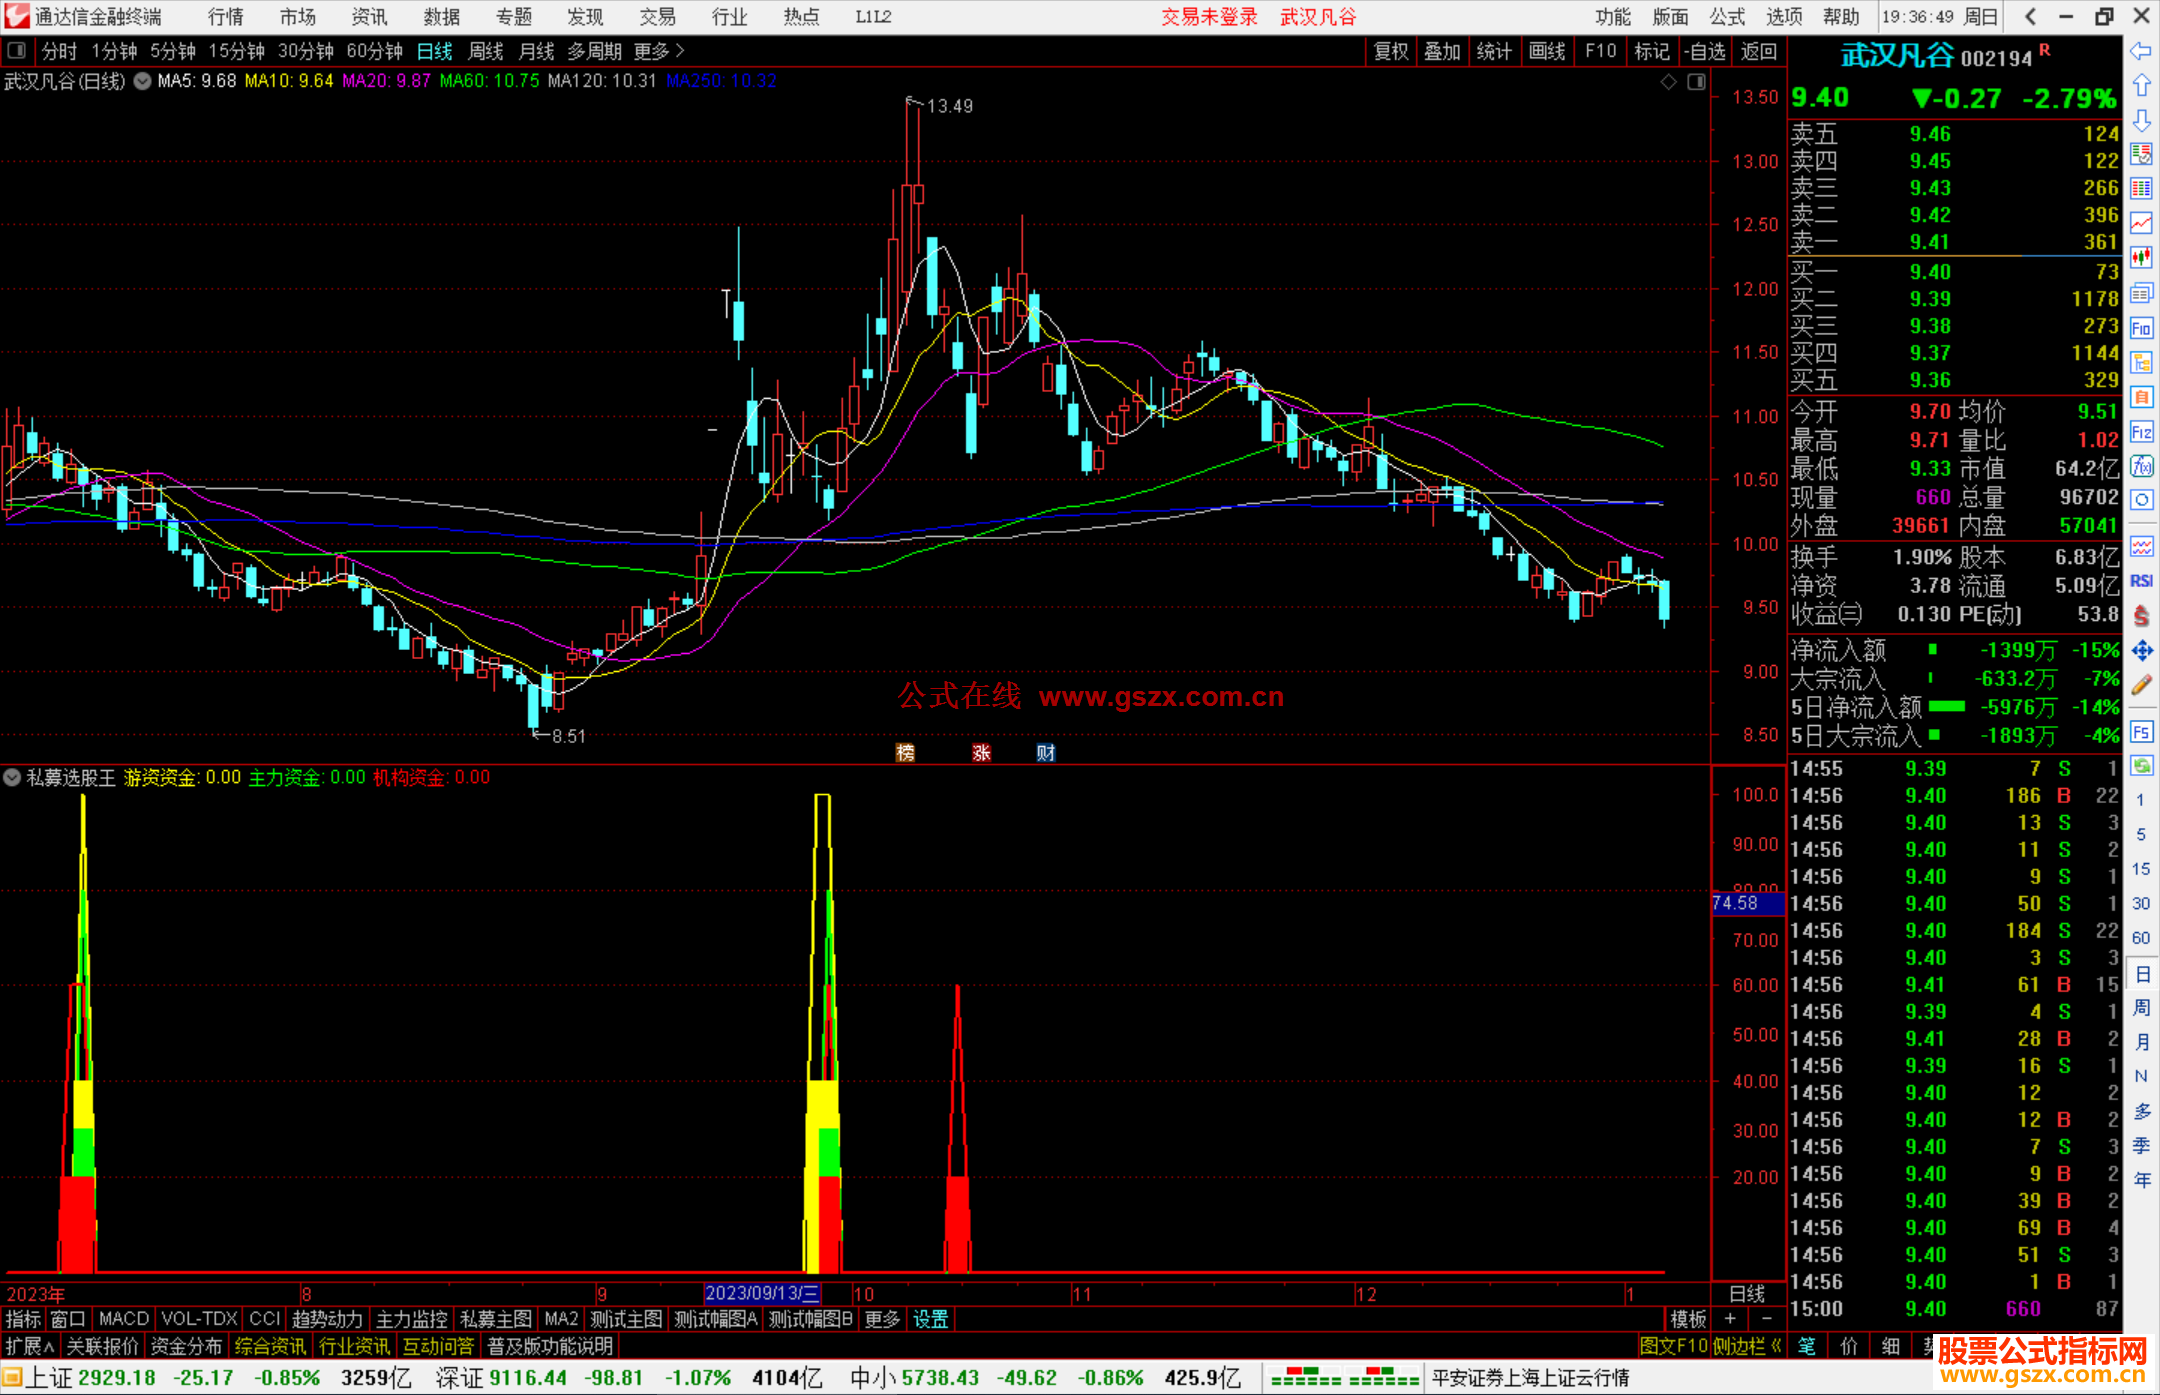
Task: Click the f(x) formula sidebar icon
Action: click(x=2141, y=466)
